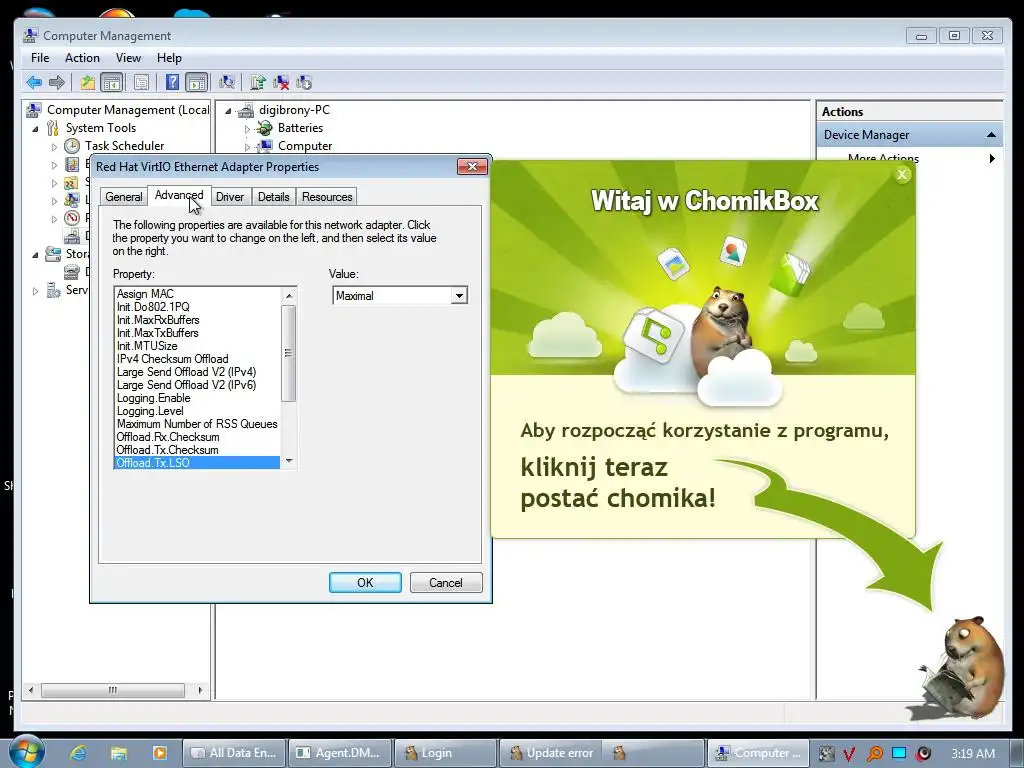Click the property list scroll up arrow
This screenshot has width=1024, height=768.
[289, 296]
